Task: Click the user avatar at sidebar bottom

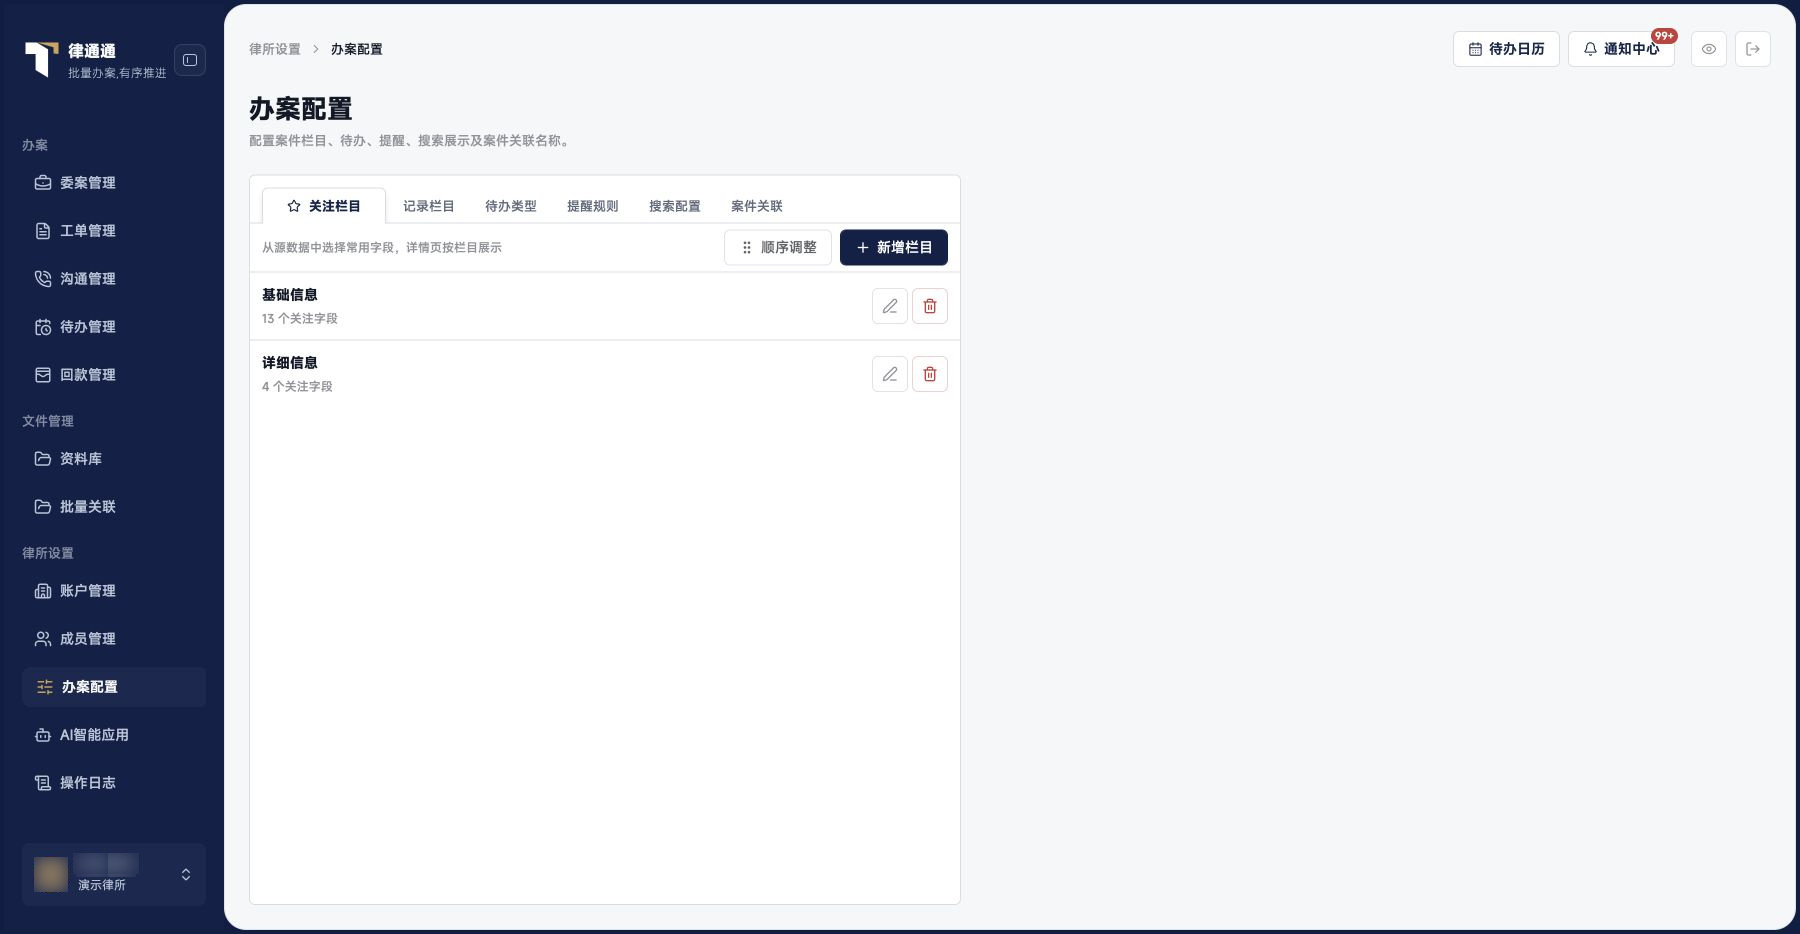Action: [x=51, y=875]
